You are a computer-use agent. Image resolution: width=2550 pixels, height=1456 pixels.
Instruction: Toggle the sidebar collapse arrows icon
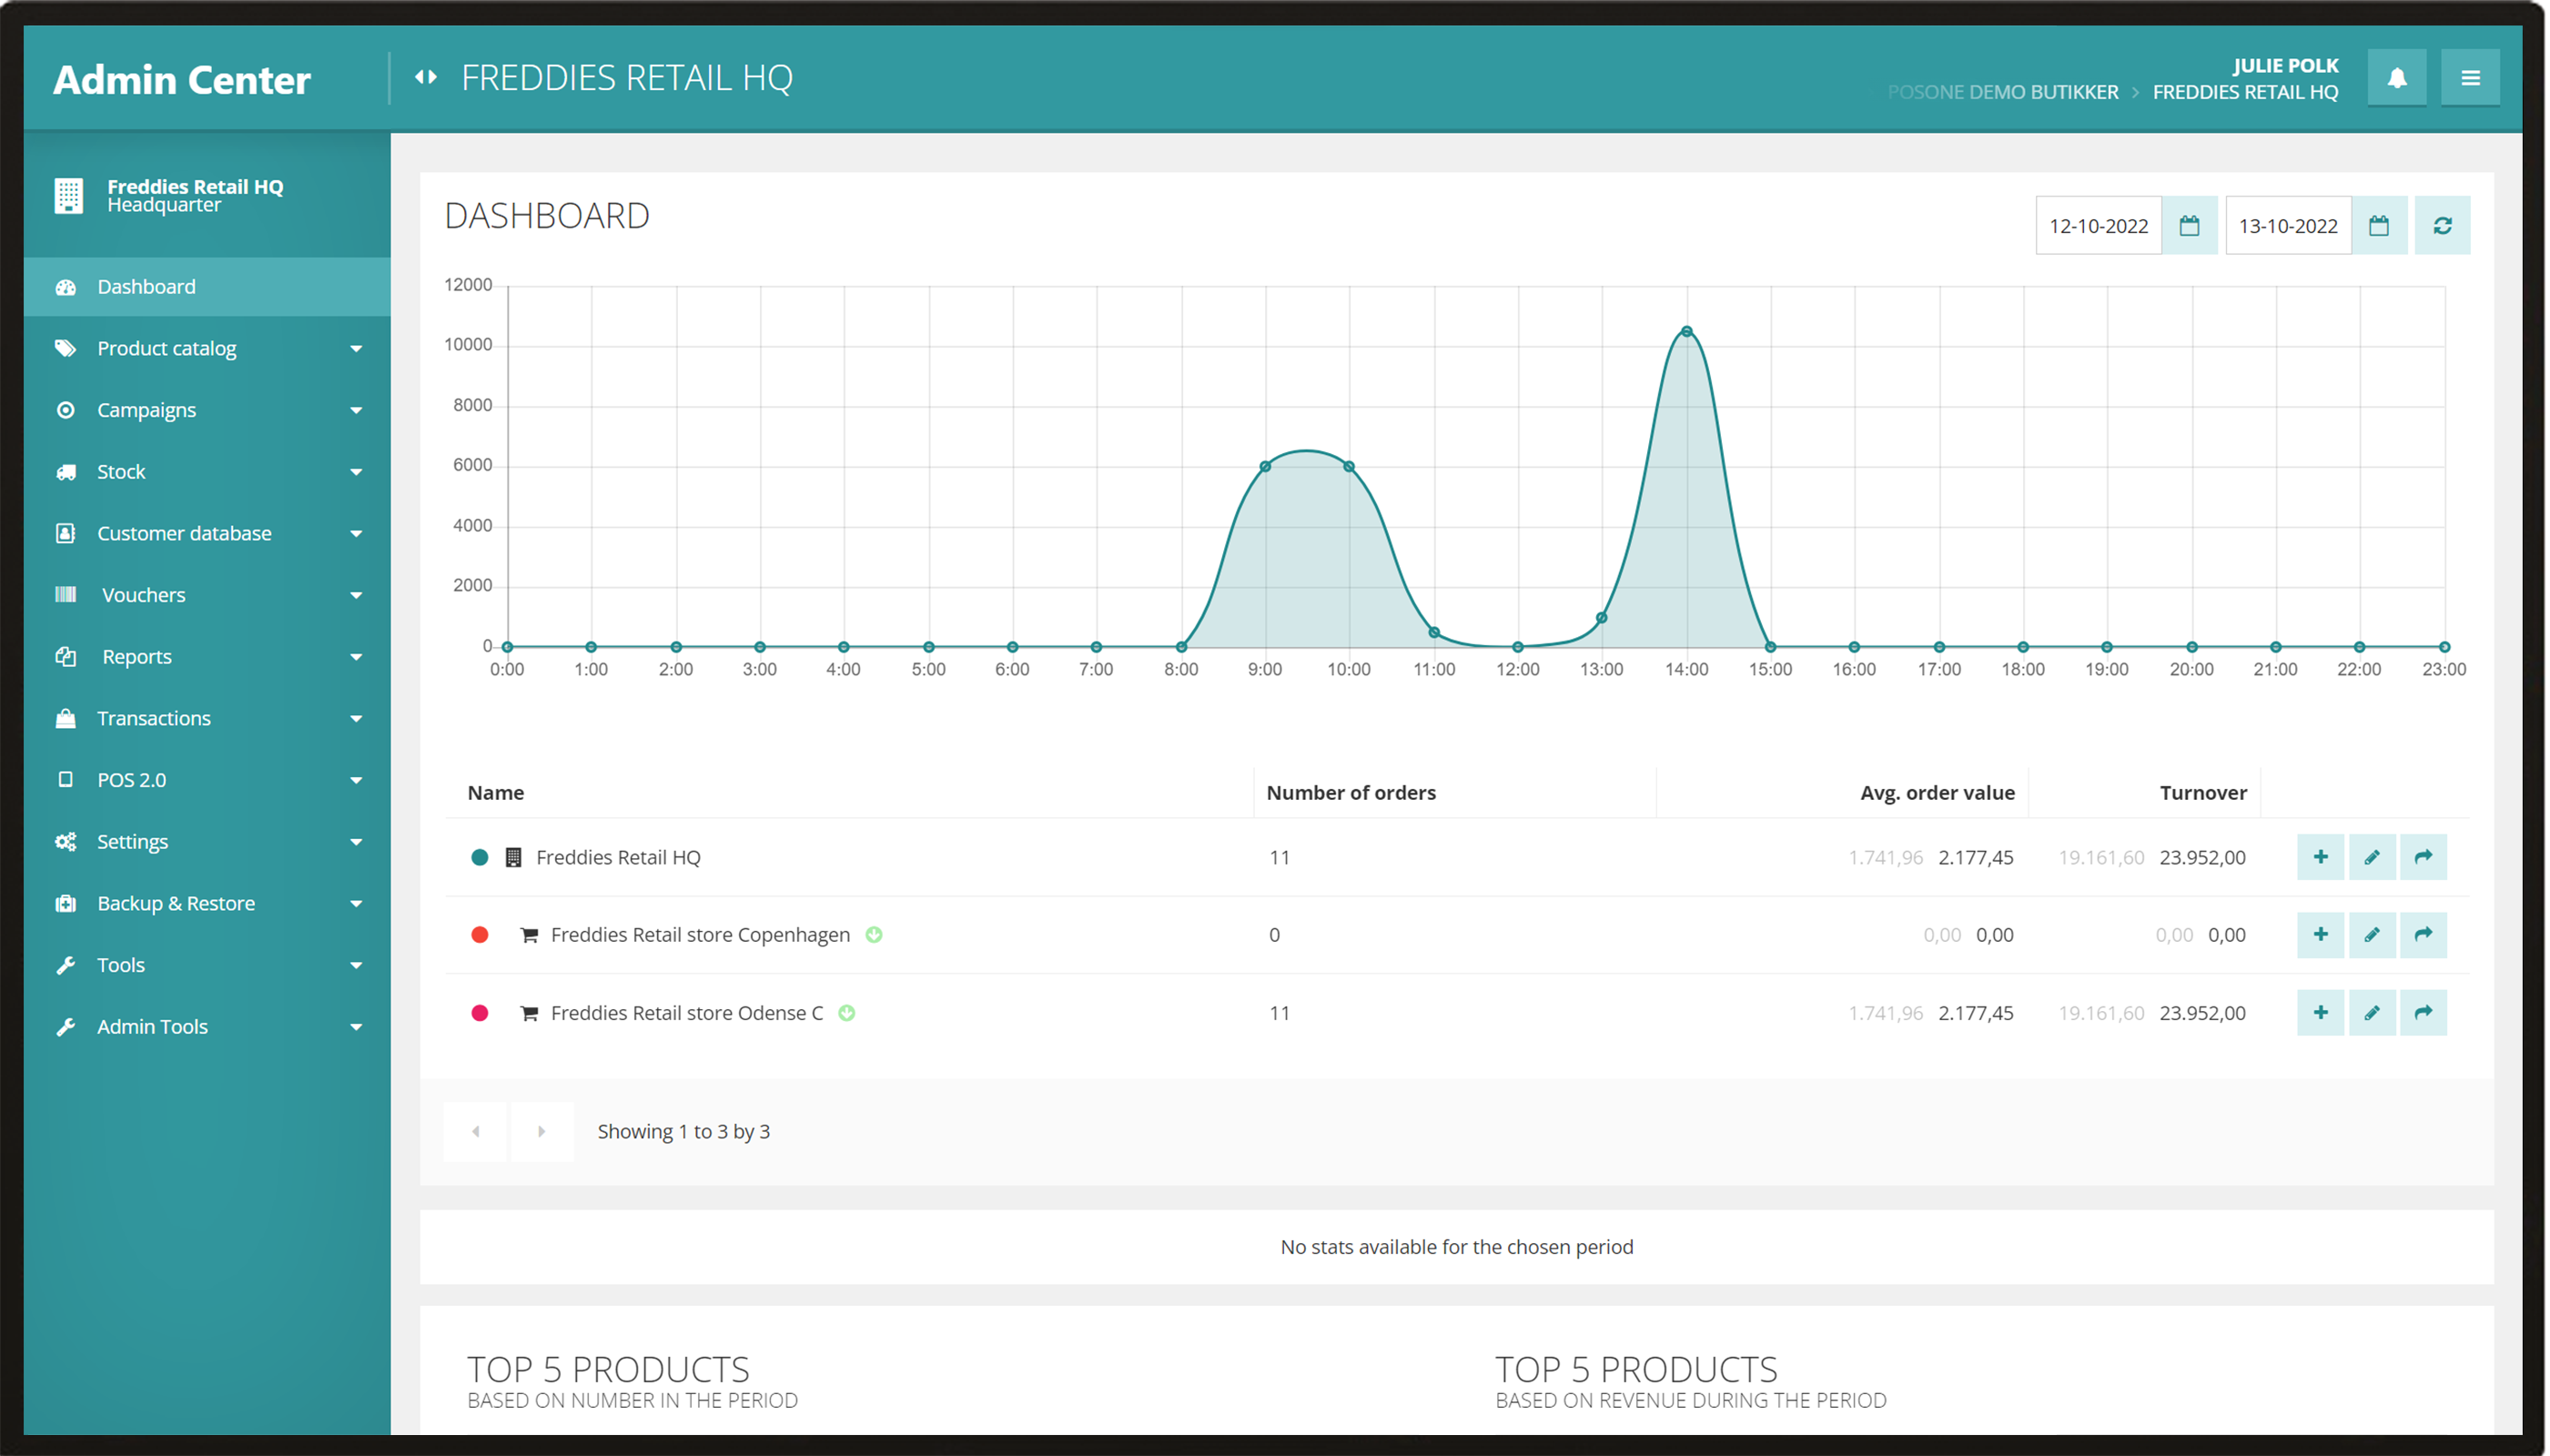pyautogui.click(x=426, y=77)
